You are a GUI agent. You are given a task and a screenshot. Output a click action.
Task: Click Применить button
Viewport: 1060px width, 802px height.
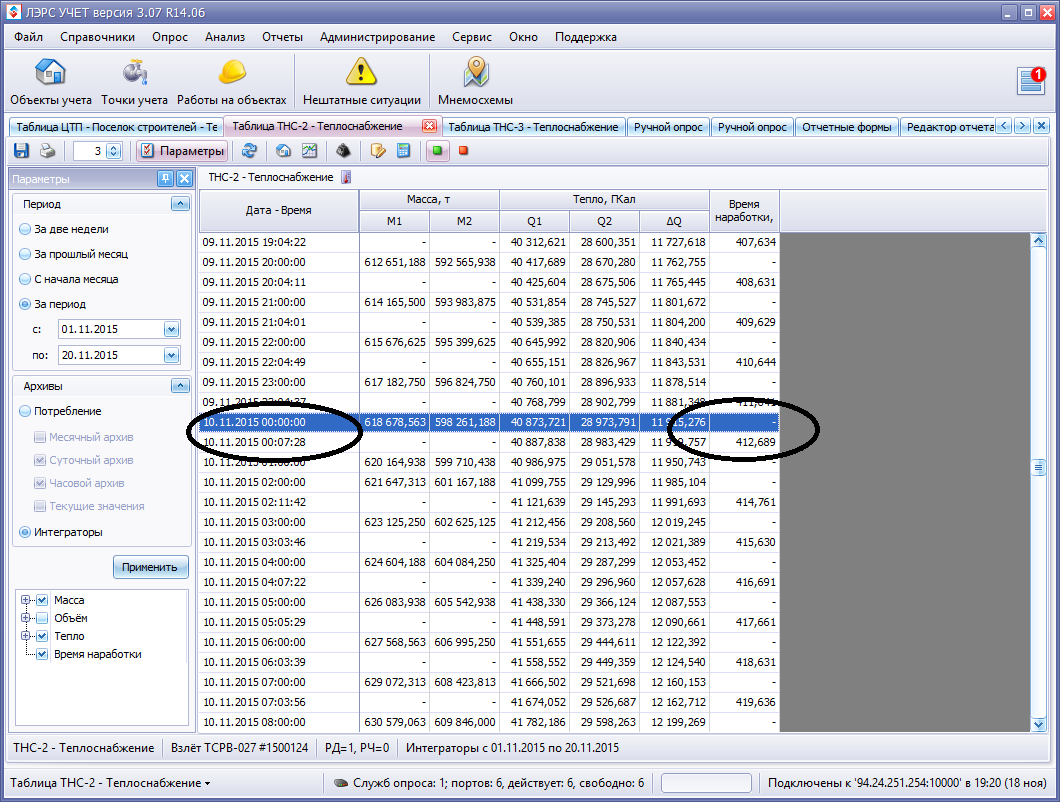pyautogui.click(x=150, y=567)
